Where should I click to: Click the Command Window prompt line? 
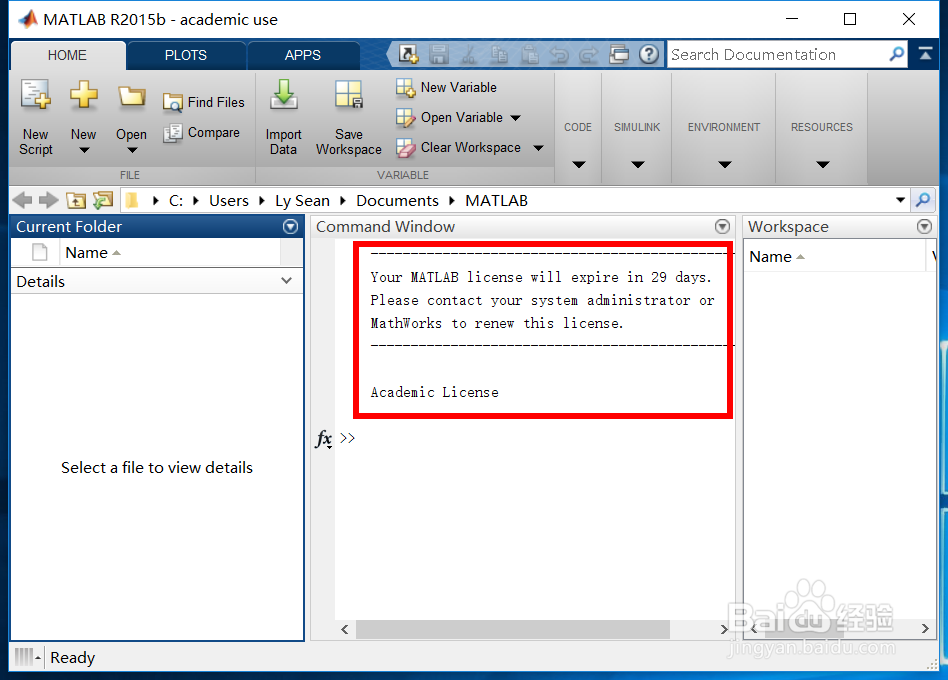point(535,438)
